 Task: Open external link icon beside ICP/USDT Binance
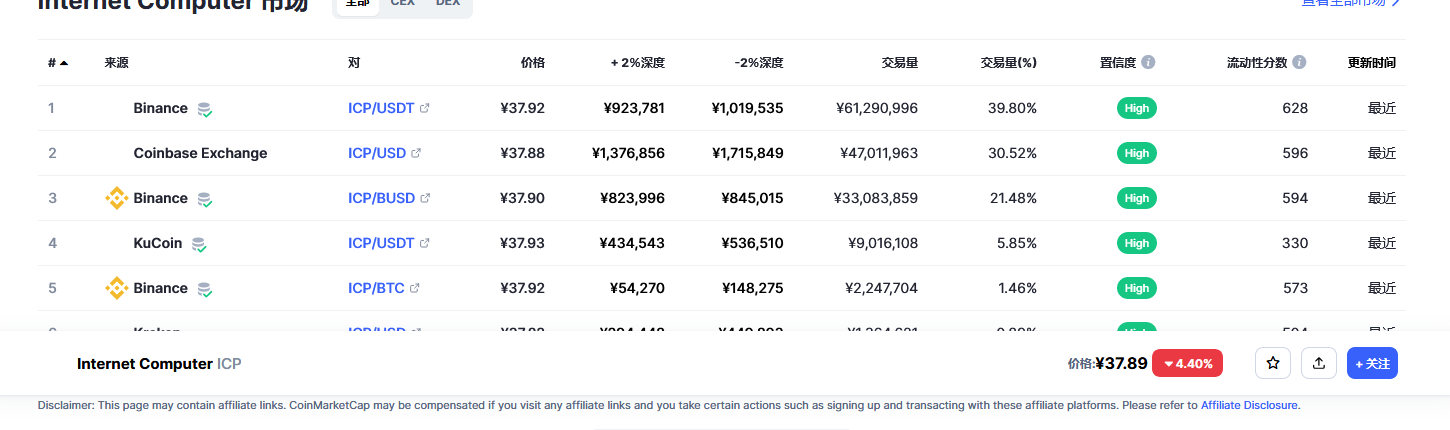425,108
